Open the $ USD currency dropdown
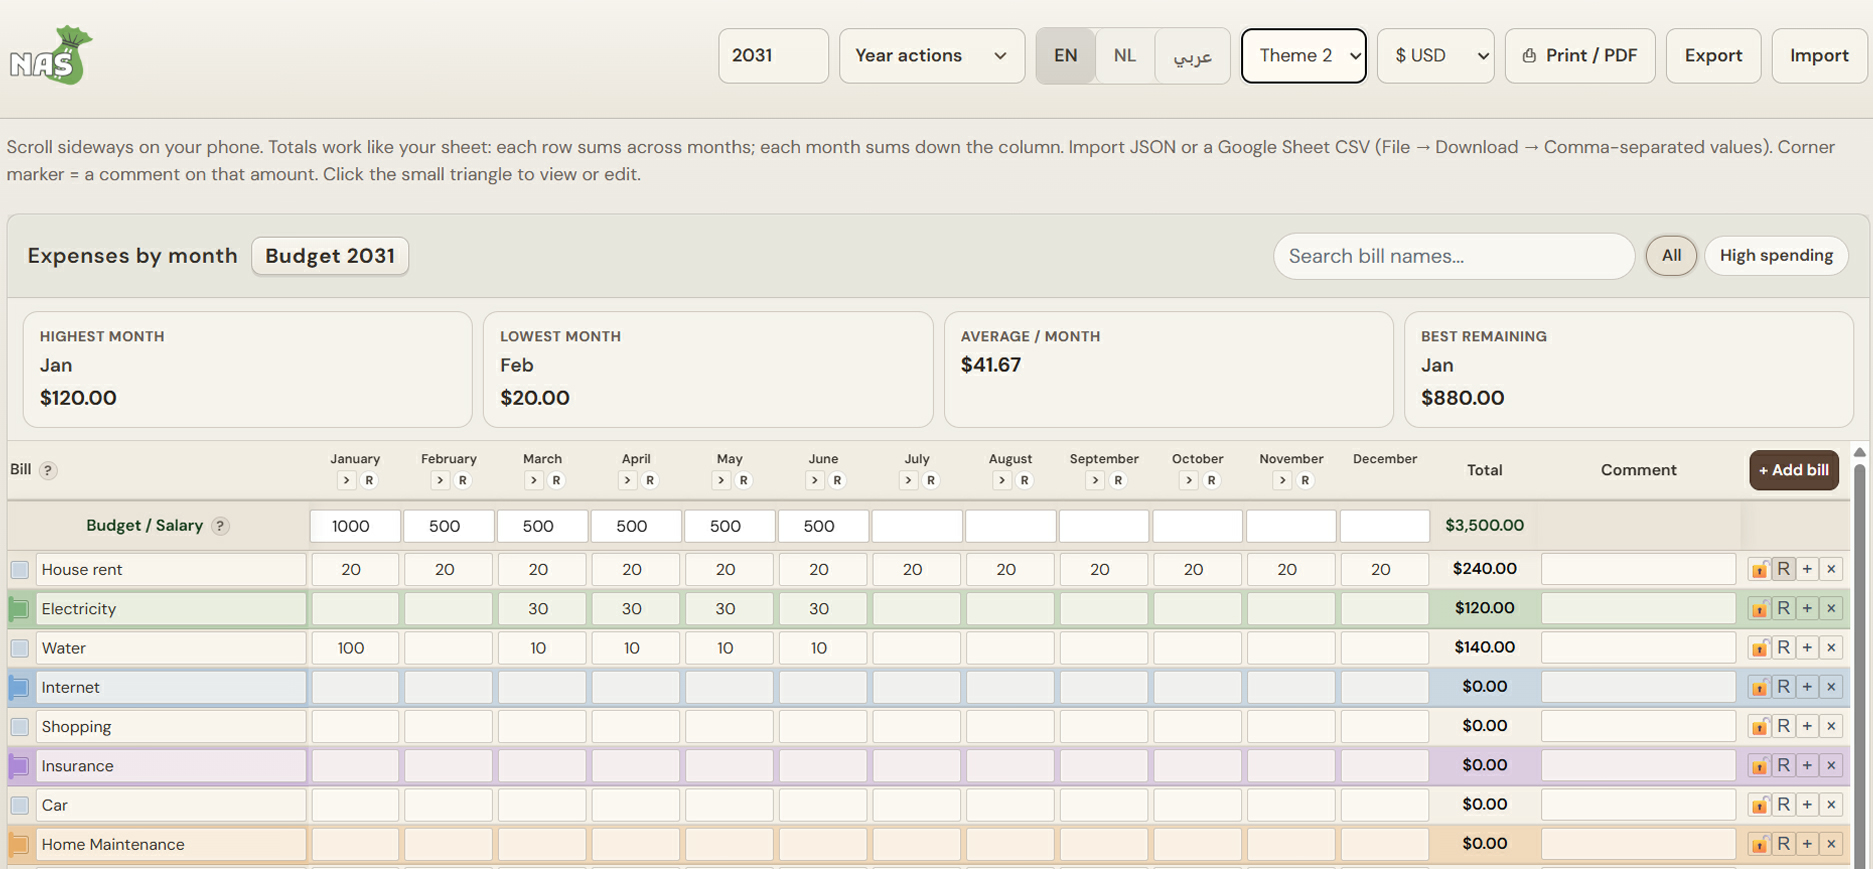Screen dimensions: 1873x869 (x=1435, y=56)
